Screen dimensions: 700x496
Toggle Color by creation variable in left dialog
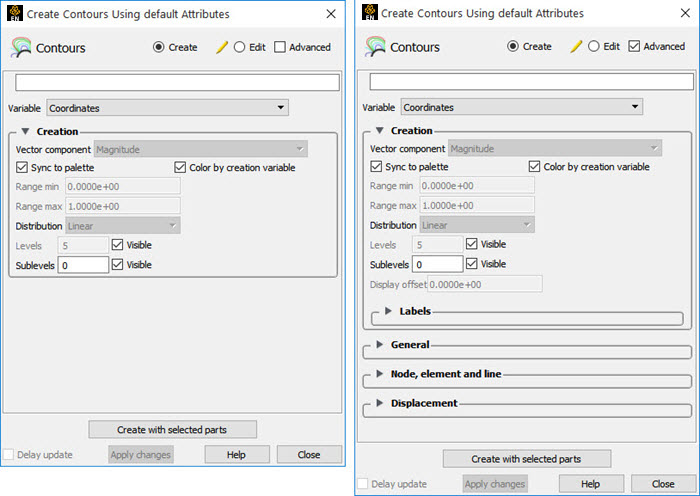point(180,167)
